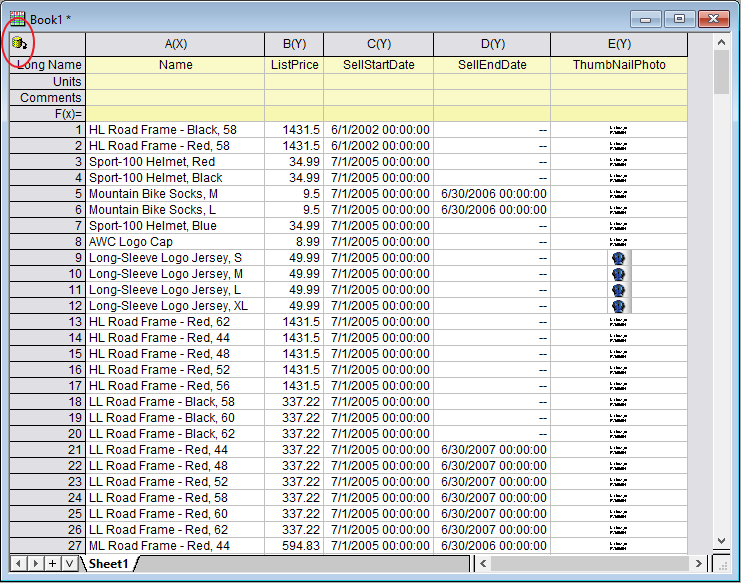Click the add new sheet plus button
This screenshot has width=741, height=583.
click(x=51, y=564)
